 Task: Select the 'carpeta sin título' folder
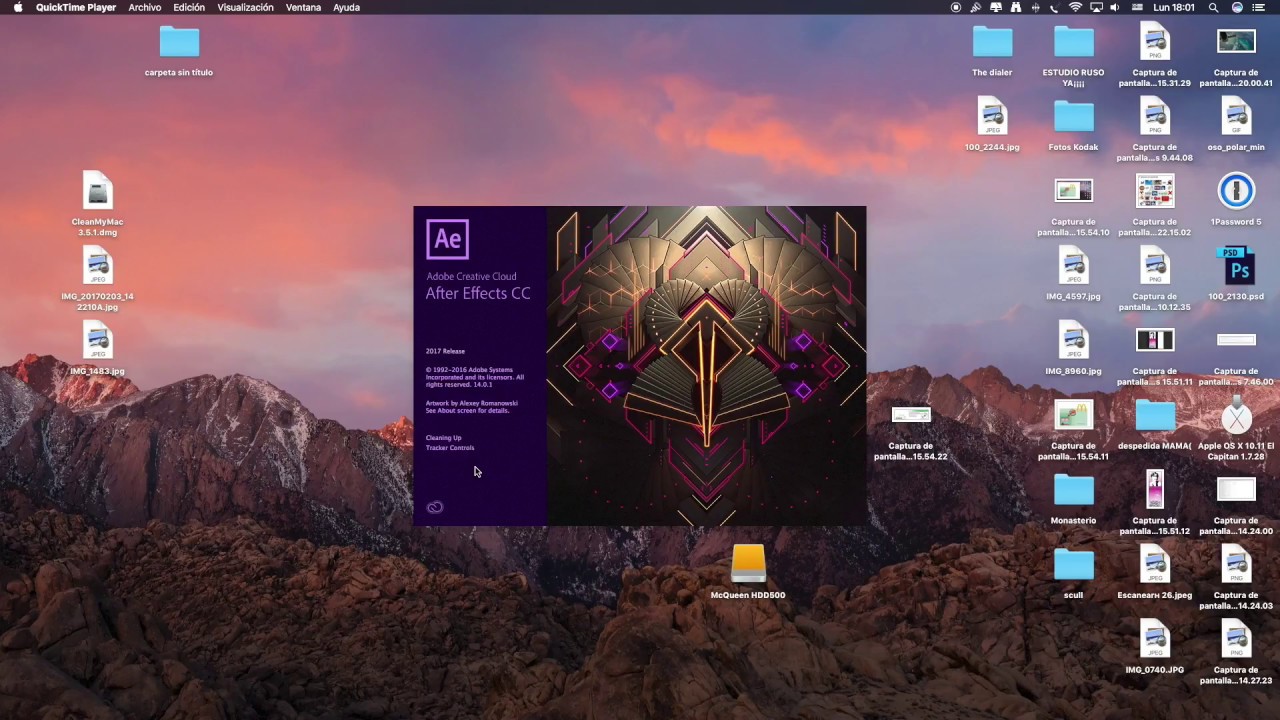[179, 42]
